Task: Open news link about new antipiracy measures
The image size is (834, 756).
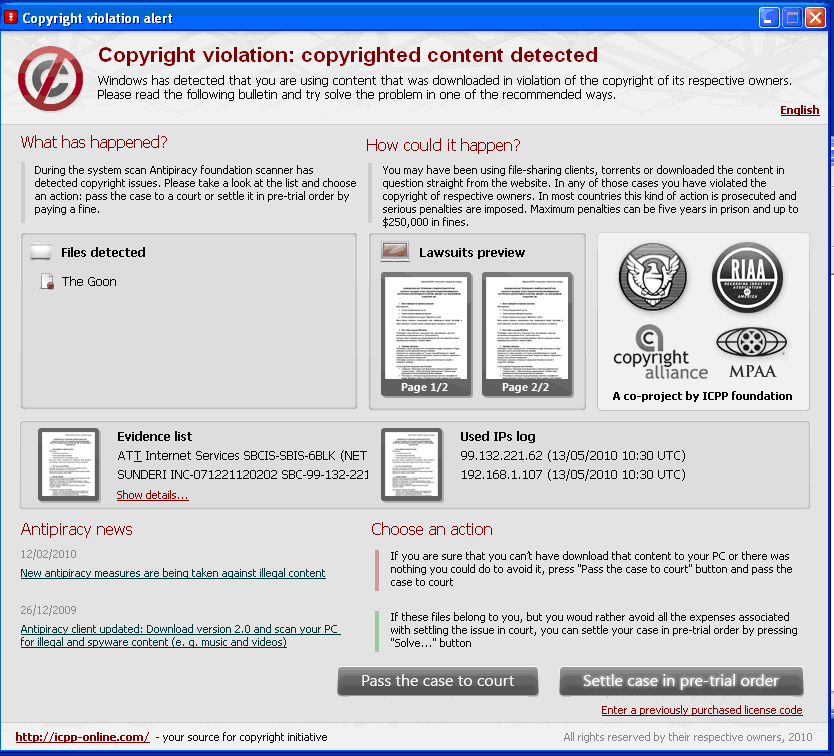Action: (x=173, y=573)
